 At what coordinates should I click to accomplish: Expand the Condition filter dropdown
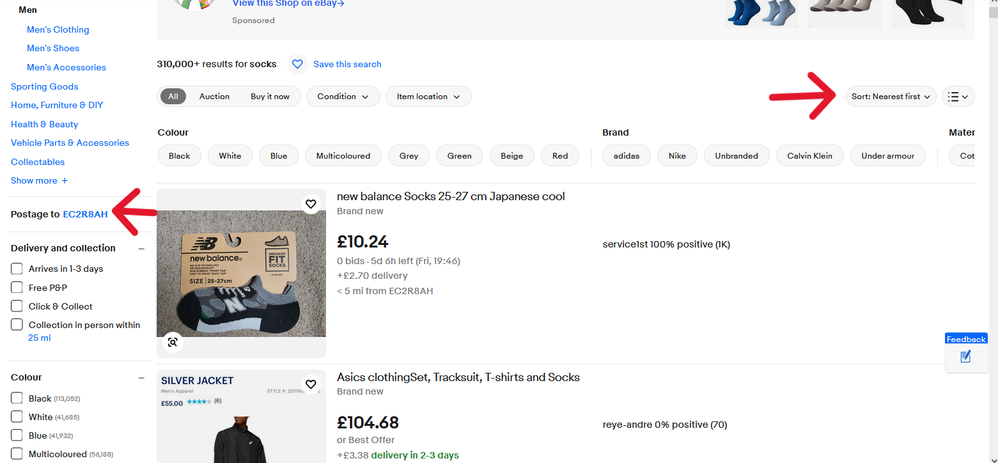point(343,97)
